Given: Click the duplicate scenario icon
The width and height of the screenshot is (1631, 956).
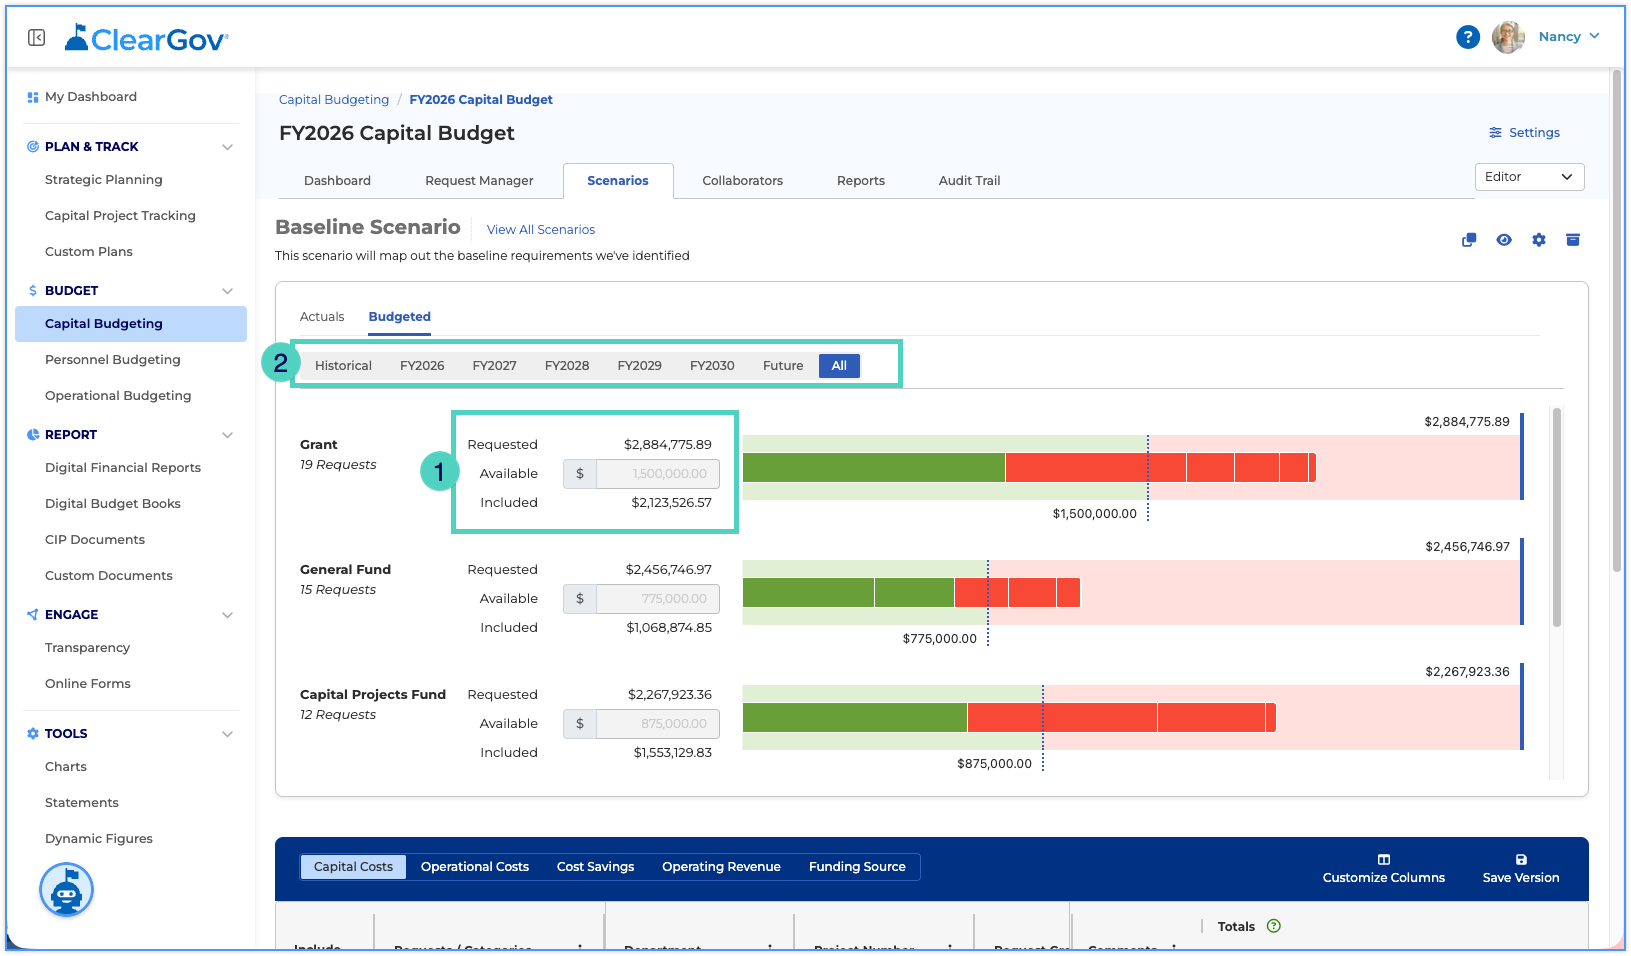Looking at the screenshot, I should pyautogui.click(x=1469, y=240).
